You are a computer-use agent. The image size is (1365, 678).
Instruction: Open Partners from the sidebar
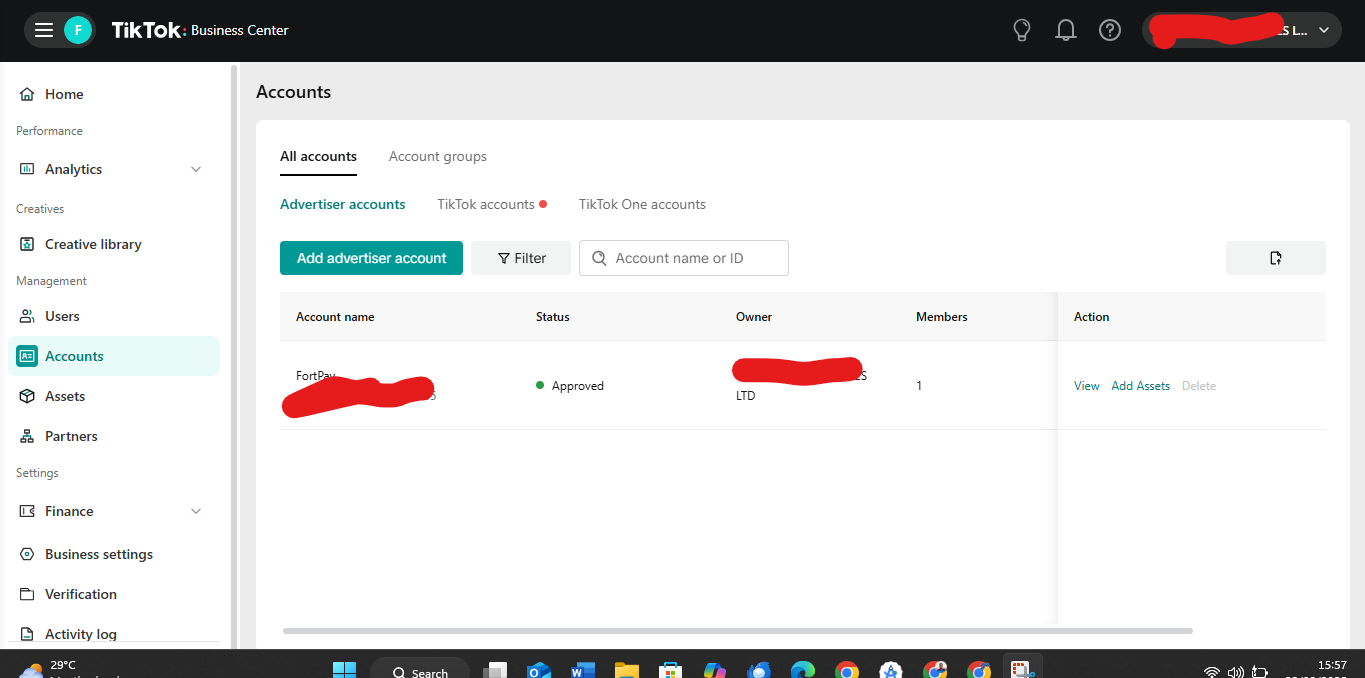coord(71,436)
